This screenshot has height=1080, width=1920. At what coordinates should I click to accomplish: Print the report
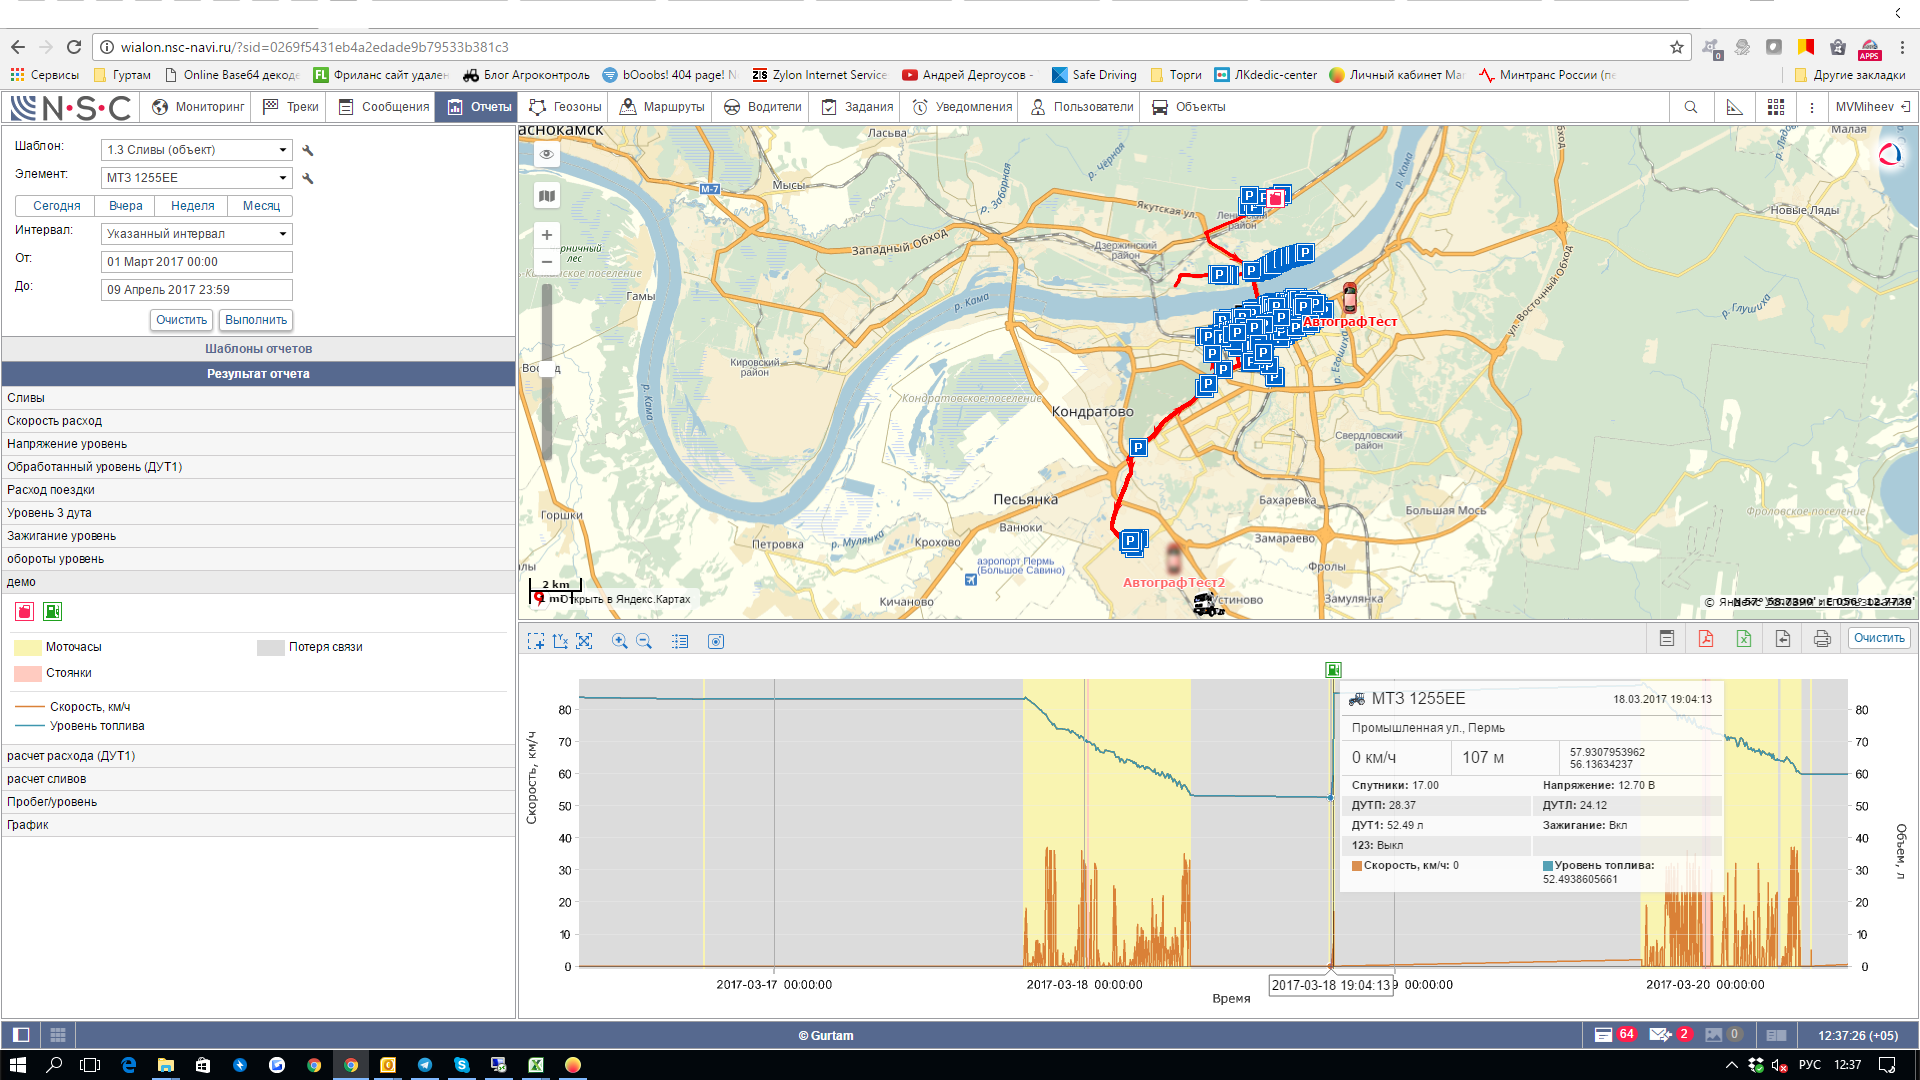click(1822, 639)
